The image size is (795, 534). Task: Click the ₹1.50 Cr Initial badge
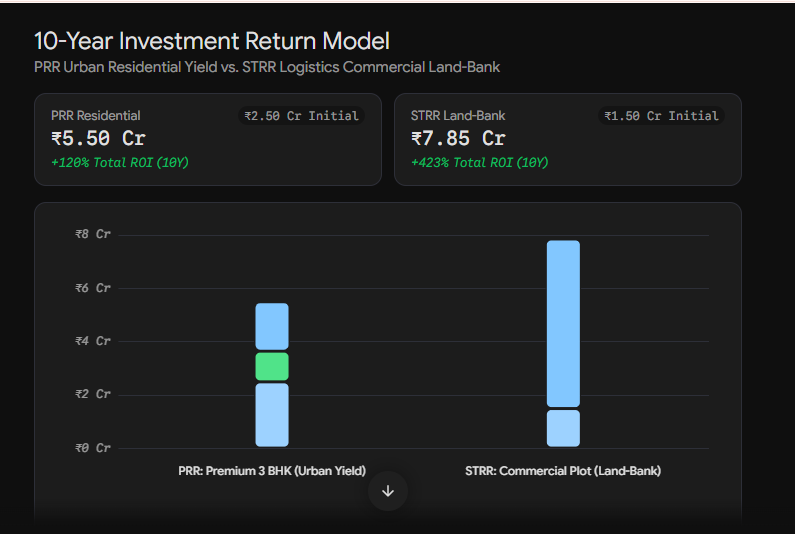(661, 116)
